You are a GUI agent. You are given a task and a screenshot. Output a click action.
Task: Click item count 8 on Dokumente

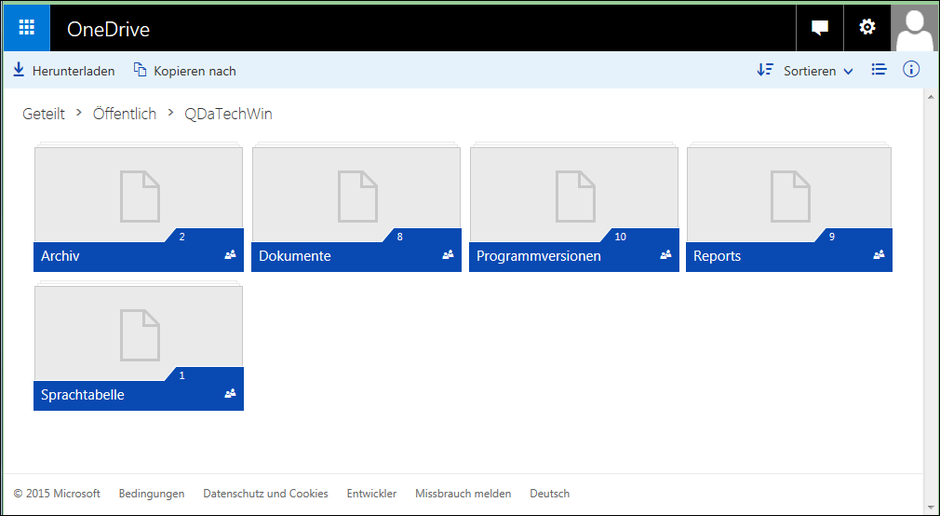tap(400, 237)
